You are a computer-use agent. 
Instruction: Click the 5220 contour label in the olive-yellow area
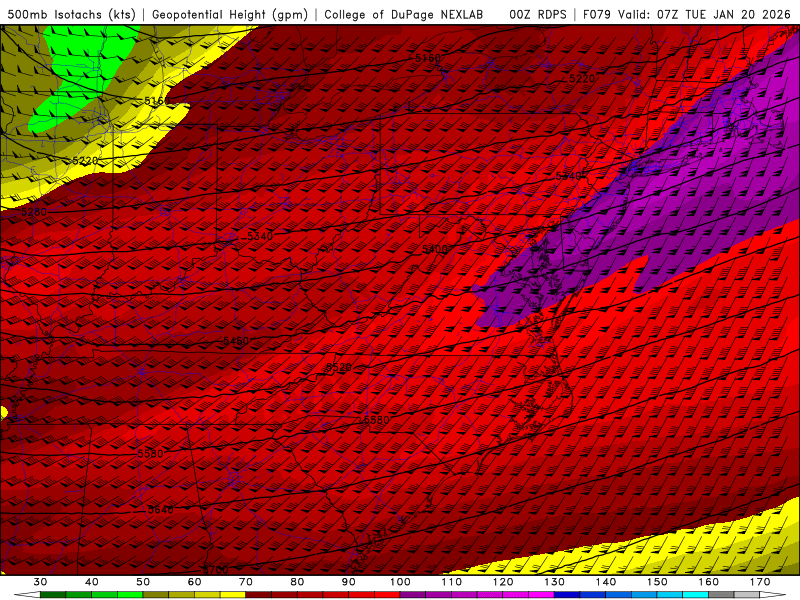(x=85, y=161)
